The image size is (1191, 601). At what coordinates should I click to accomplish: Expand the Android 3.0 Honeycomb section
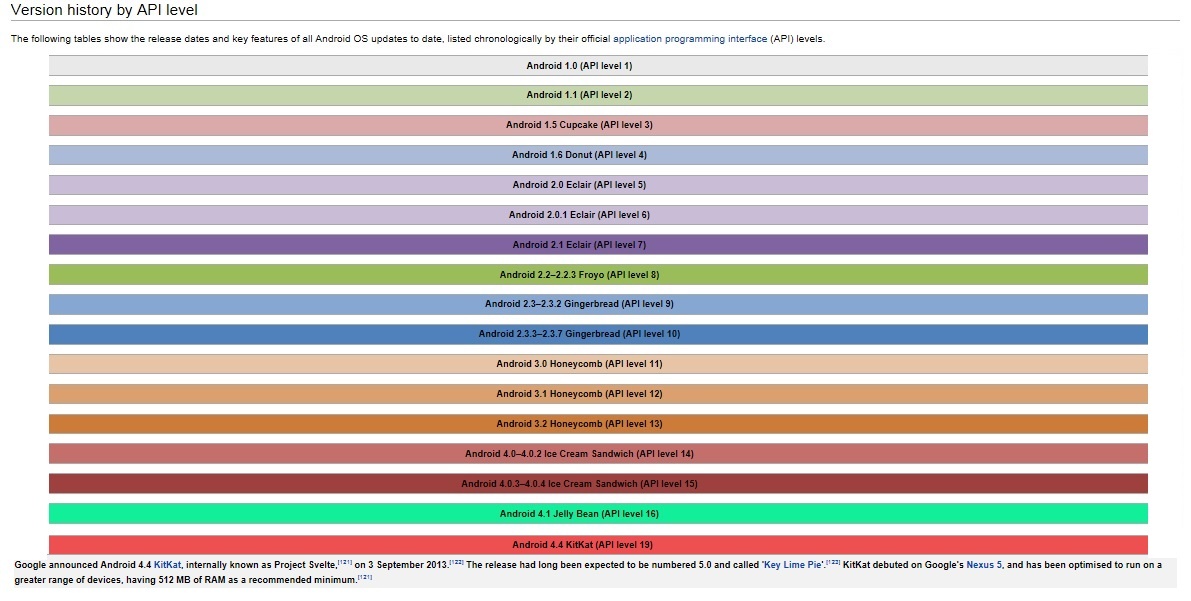point(596,363)
